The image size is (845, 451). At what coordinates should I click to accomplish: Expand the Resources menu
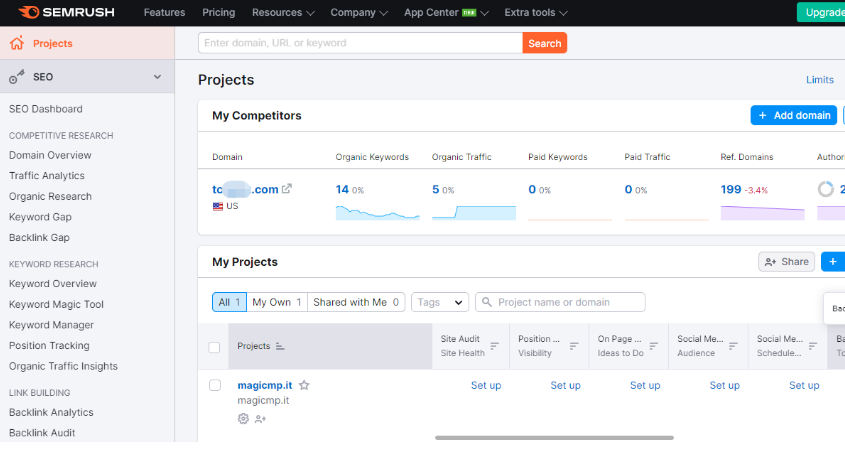point(282,13)
